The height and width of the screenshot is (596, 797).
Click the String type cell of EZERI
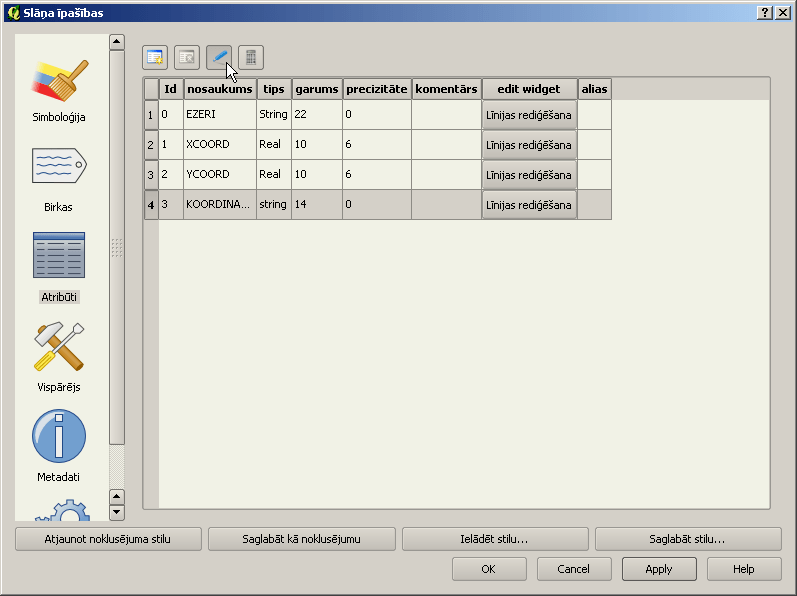click(274, 114)
